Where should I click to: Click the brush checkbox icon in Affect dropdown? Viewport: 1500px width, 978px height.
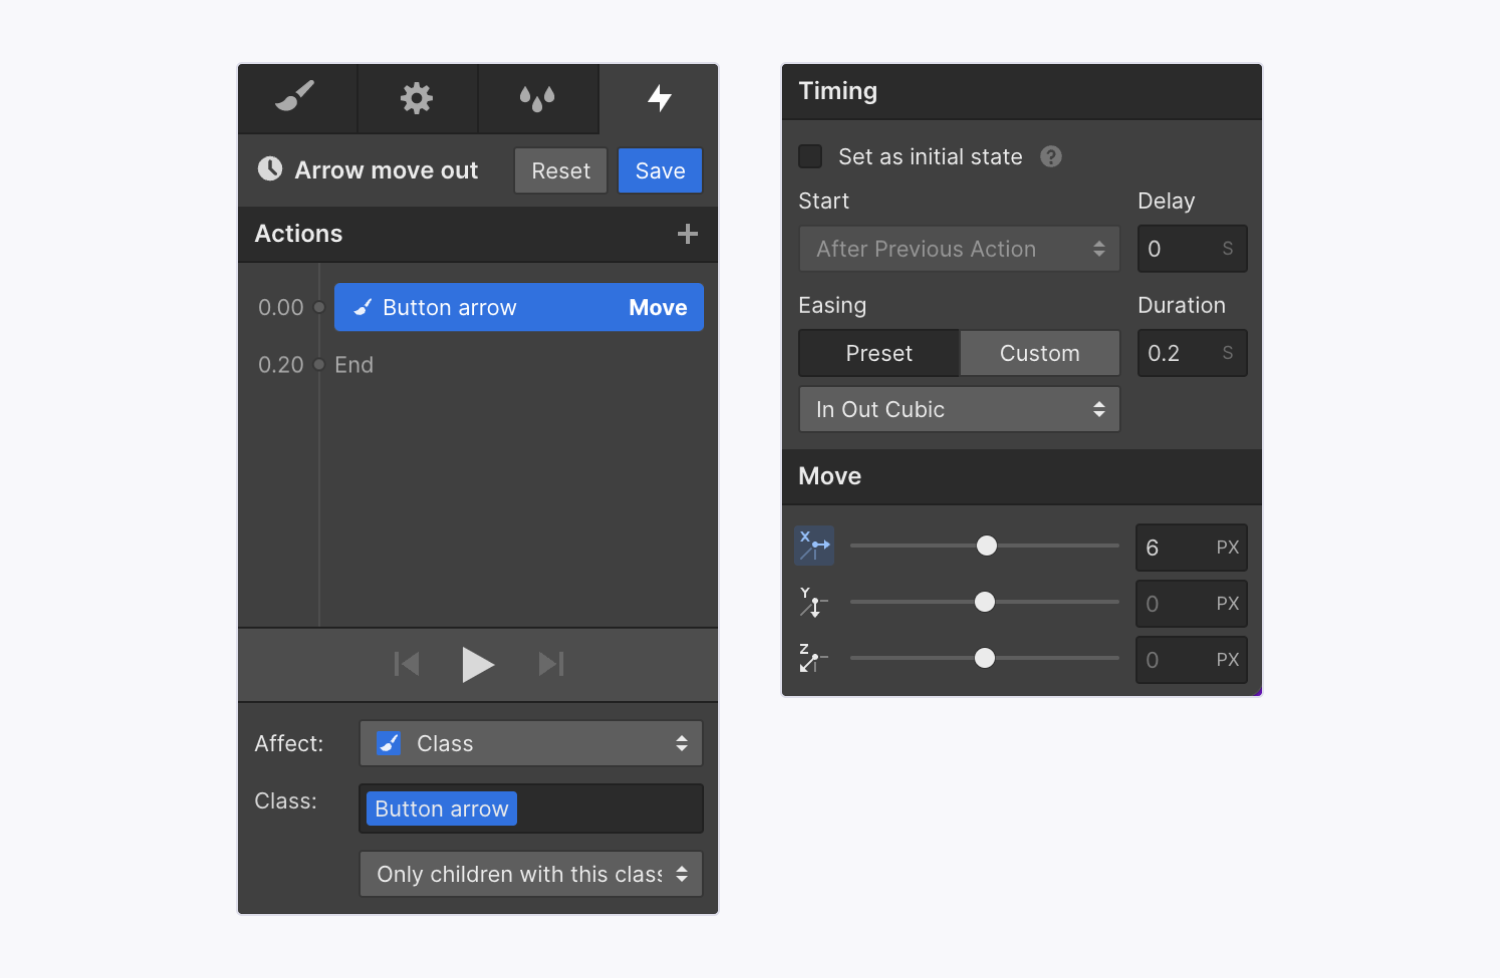click(x=389, y=743)
